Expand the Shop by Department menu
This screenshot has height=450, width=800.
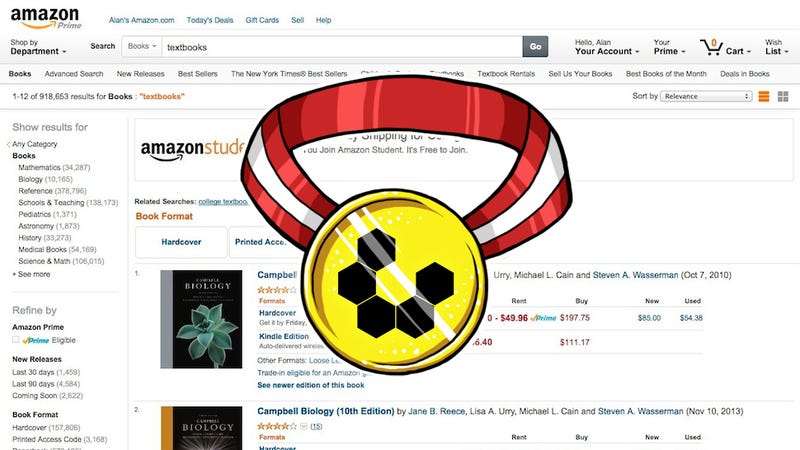[38, 47]
